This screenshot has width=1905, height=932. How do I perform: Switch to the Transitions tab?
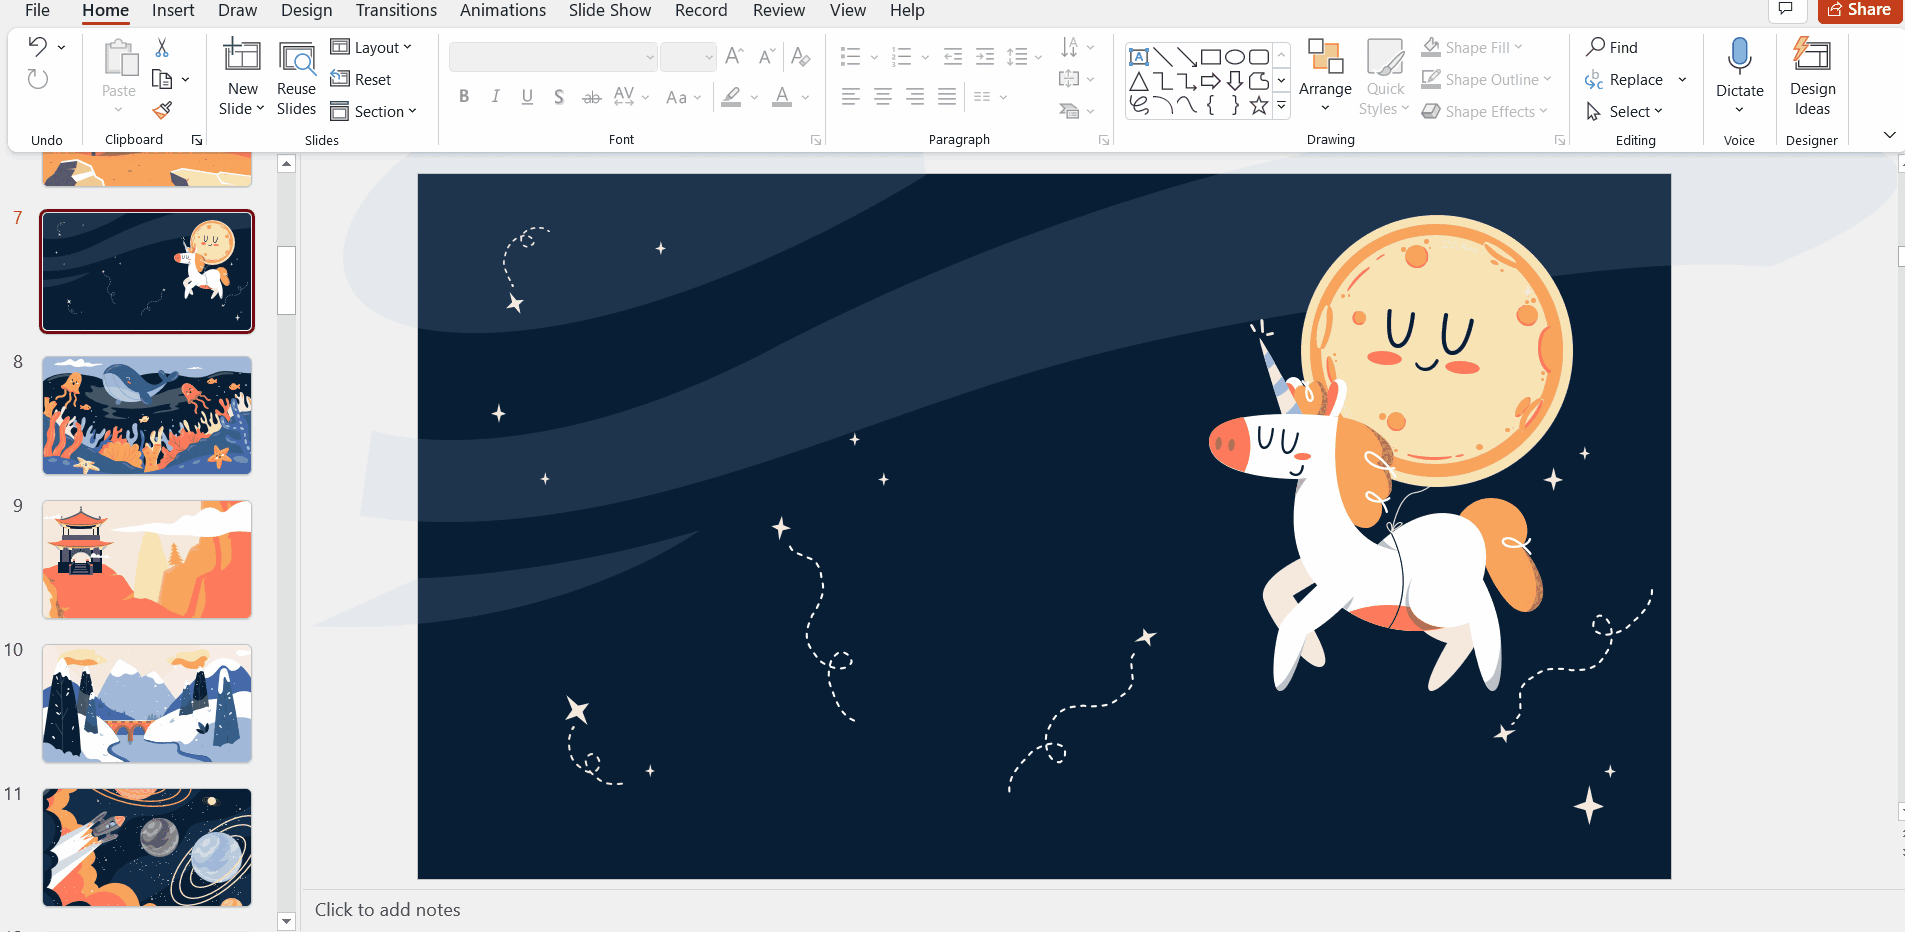click(396, 11)
